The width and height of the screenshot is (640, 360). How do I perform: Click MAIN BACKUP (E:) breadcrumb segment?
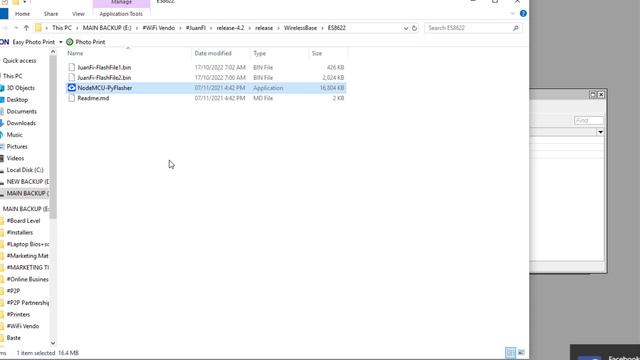(x=107, y=28)
